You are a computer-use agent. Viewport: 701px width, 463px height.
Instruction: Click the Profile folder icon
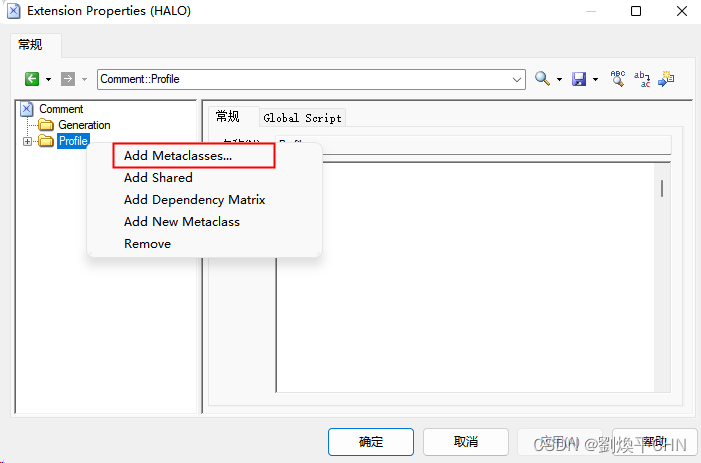(46, 141)
